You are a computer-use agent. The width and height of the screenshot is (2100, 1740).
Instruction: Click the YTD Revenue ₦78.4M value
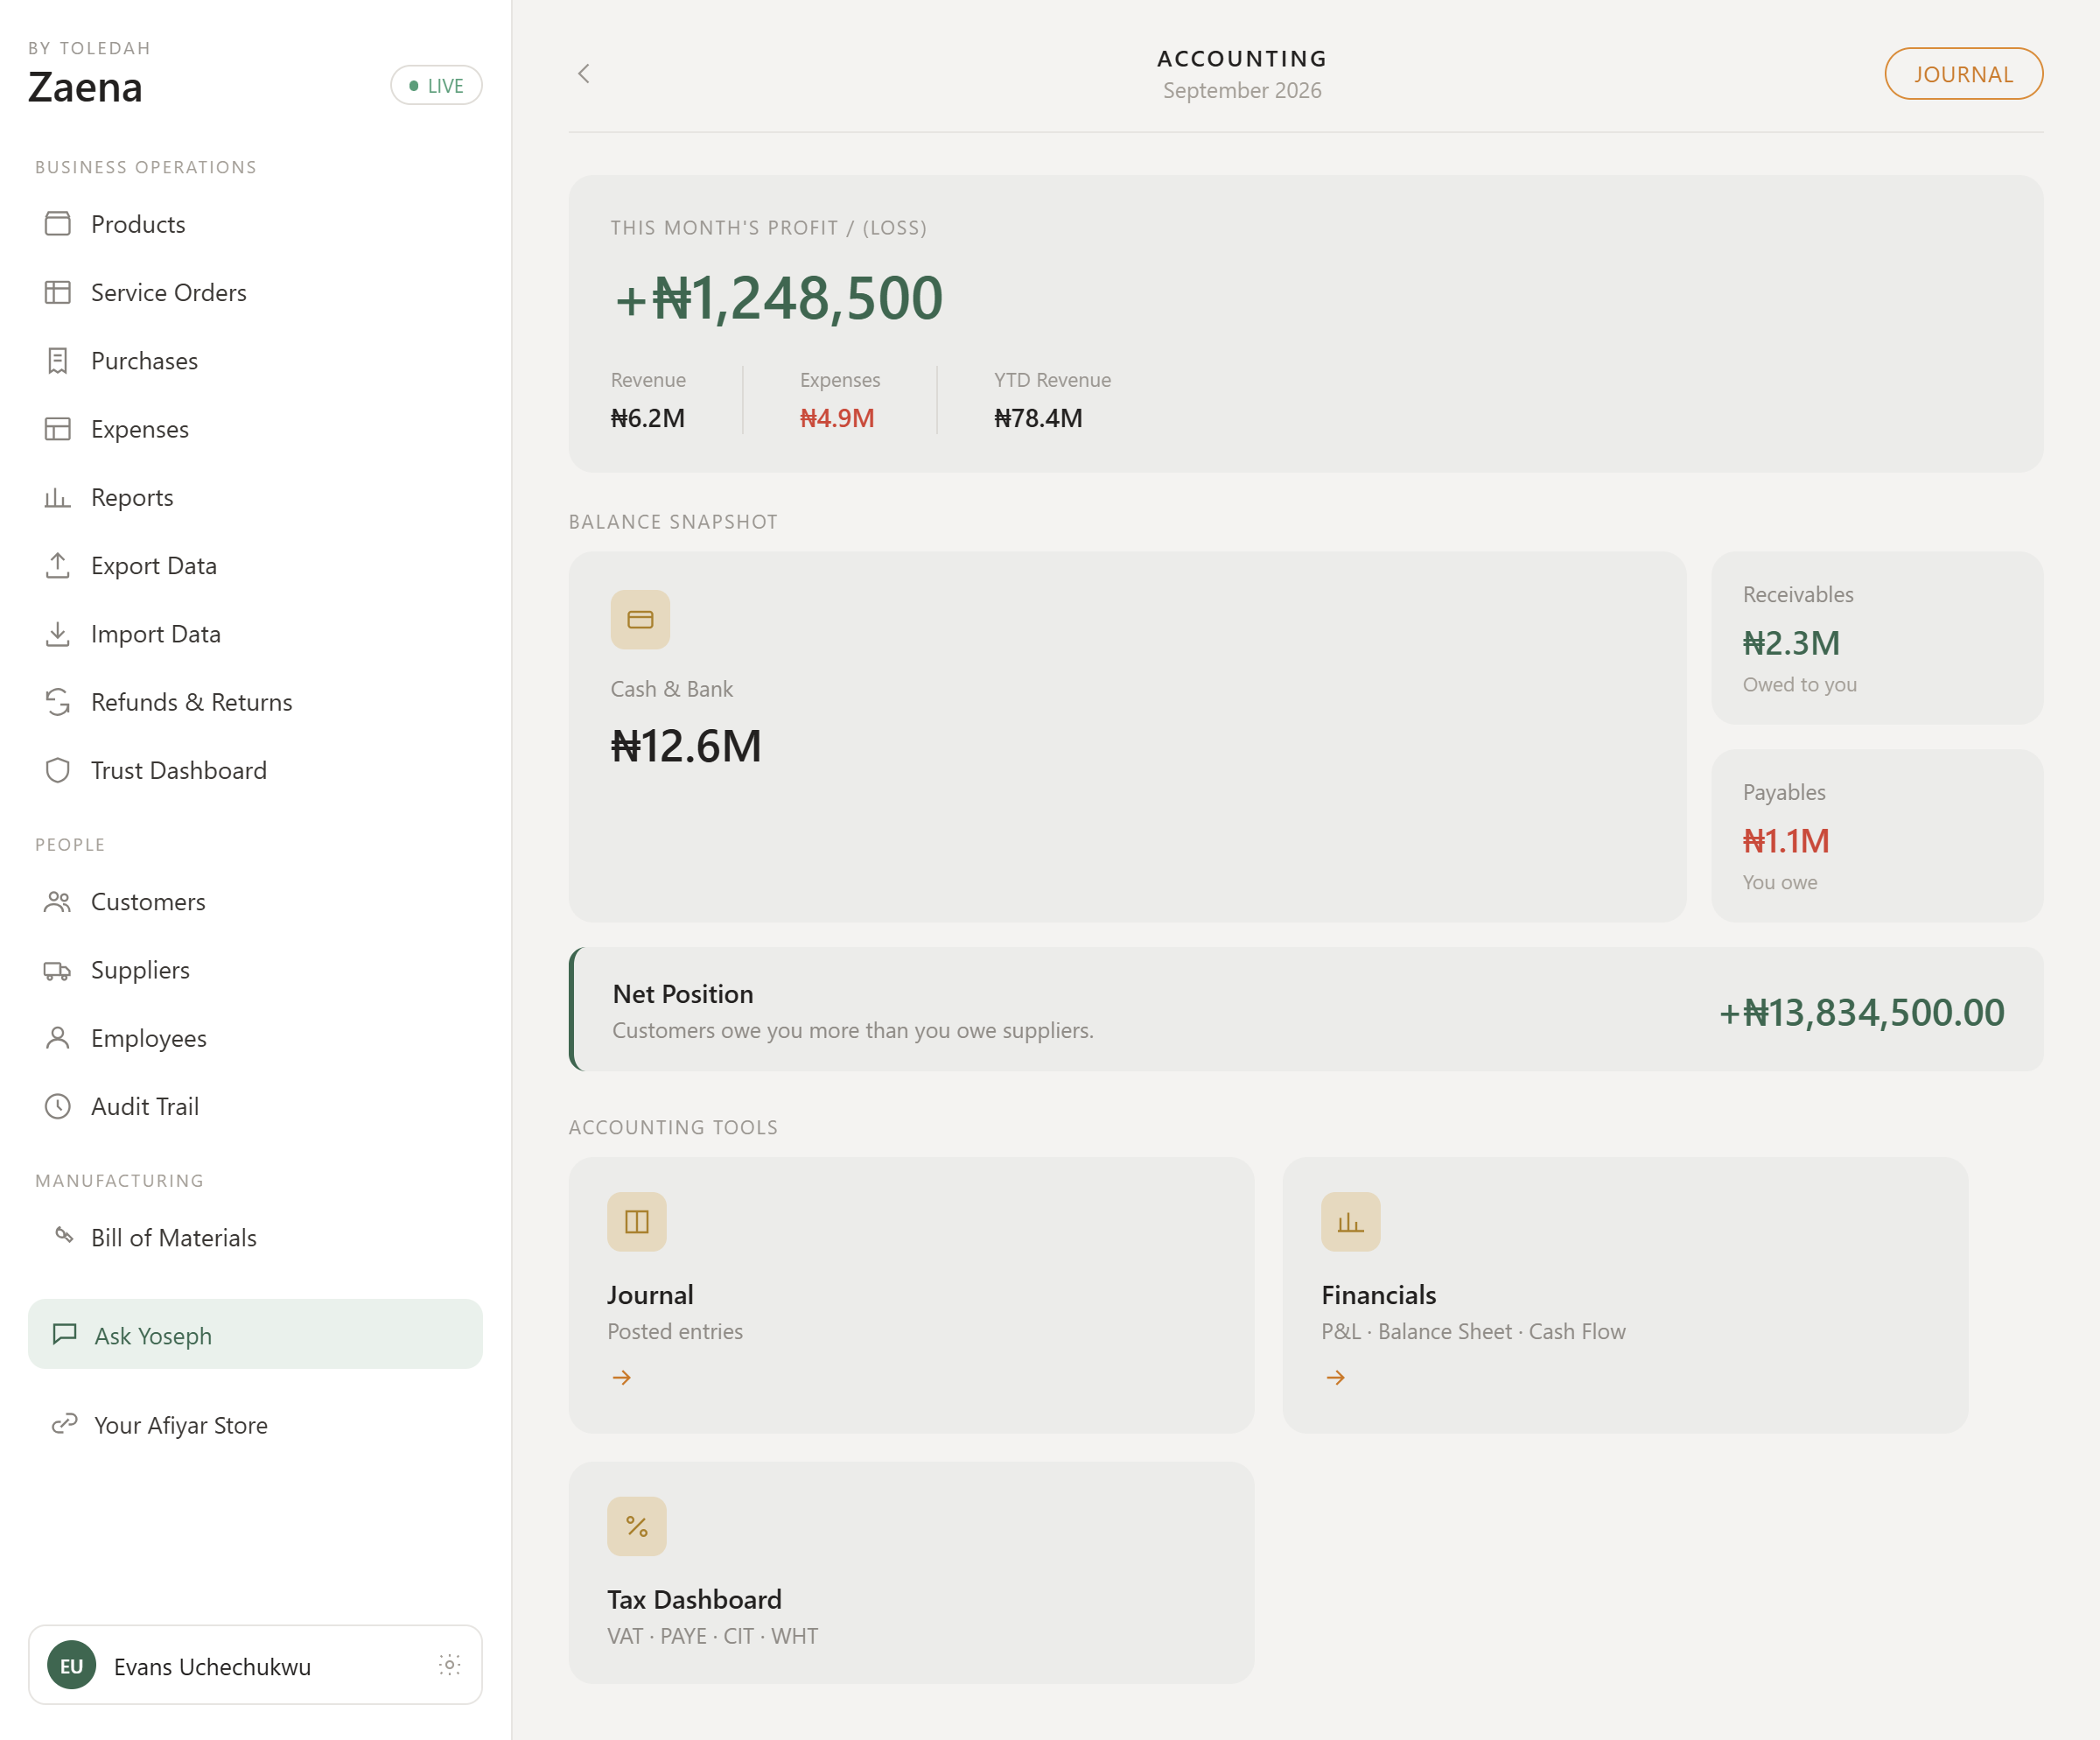point(1038,418)
